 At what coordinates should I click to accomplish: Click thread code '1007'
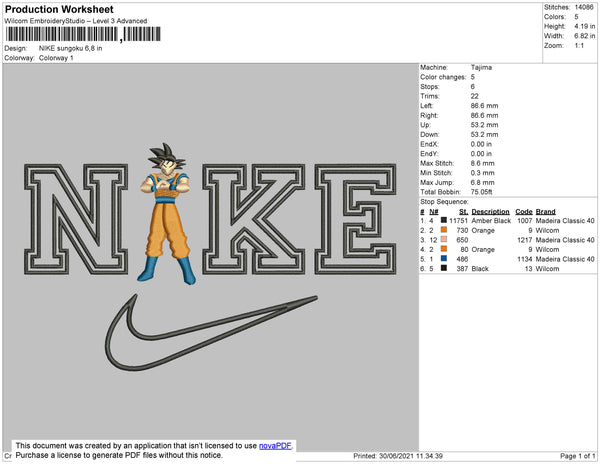(525, 221)
